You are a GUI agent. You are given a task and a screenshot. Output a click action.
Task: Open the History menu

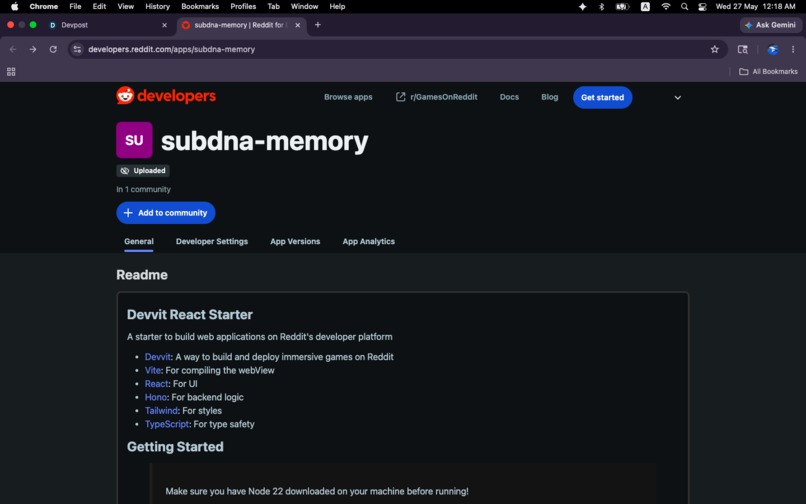[x=157, y=7]
